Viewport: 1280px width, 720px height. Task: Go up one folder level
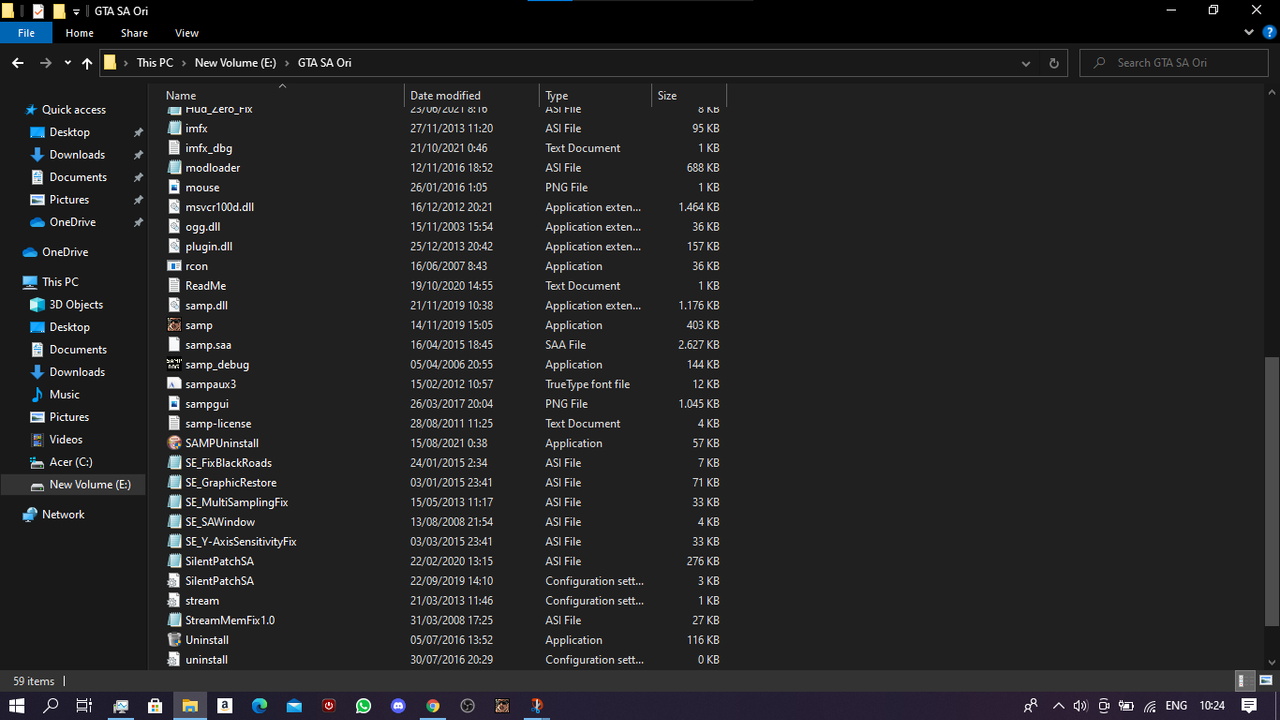87,63
